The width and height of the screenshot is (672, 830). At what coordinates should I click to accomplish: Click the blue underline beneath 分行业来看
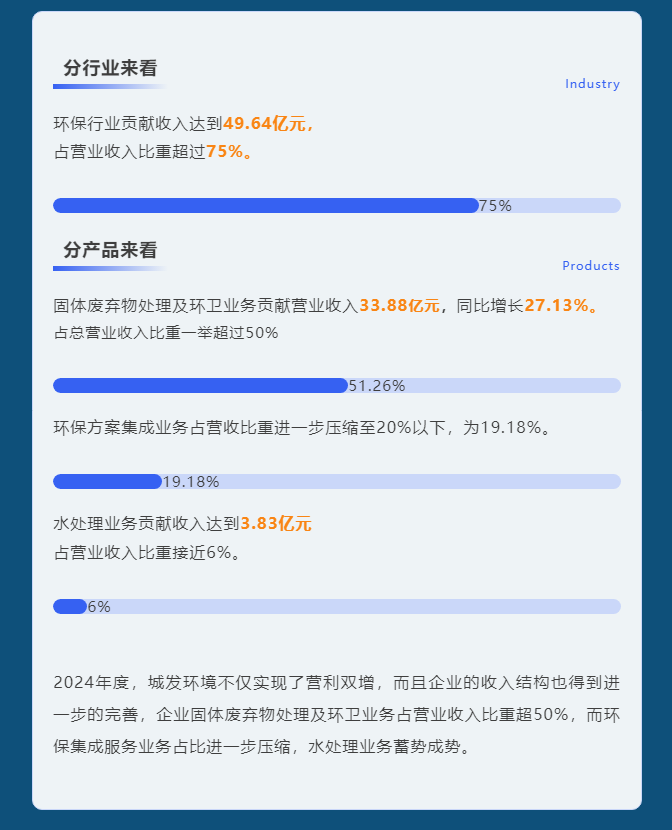110,86
